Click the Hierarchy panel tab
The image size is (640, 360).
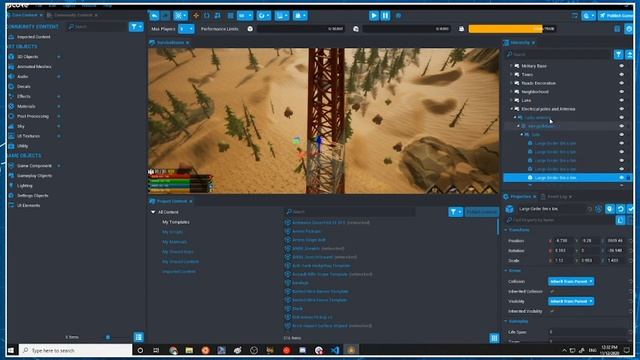point(520,42)
